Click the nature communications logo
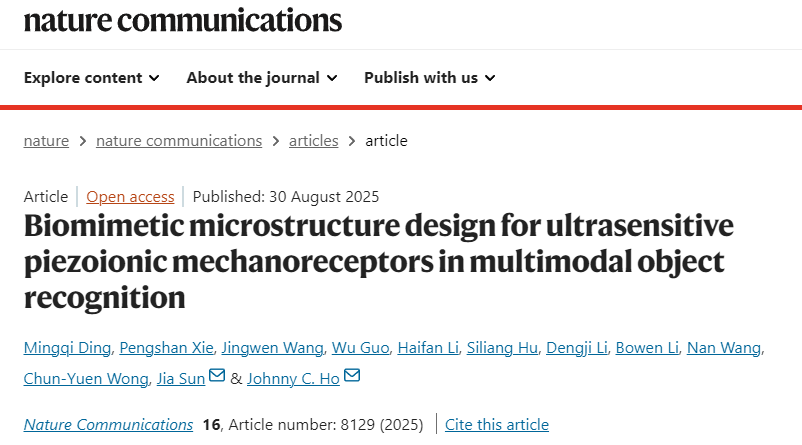This screenshot has width=802, height=445. (x=183, y=21)
